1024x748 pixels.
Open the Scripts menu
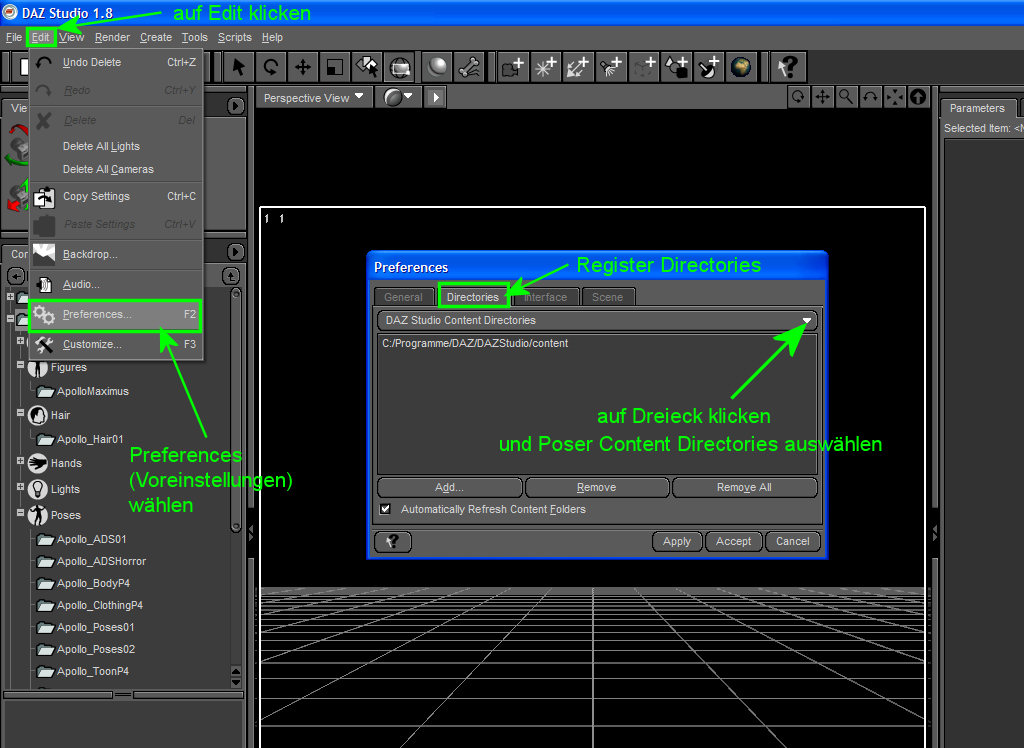point(234,37)
